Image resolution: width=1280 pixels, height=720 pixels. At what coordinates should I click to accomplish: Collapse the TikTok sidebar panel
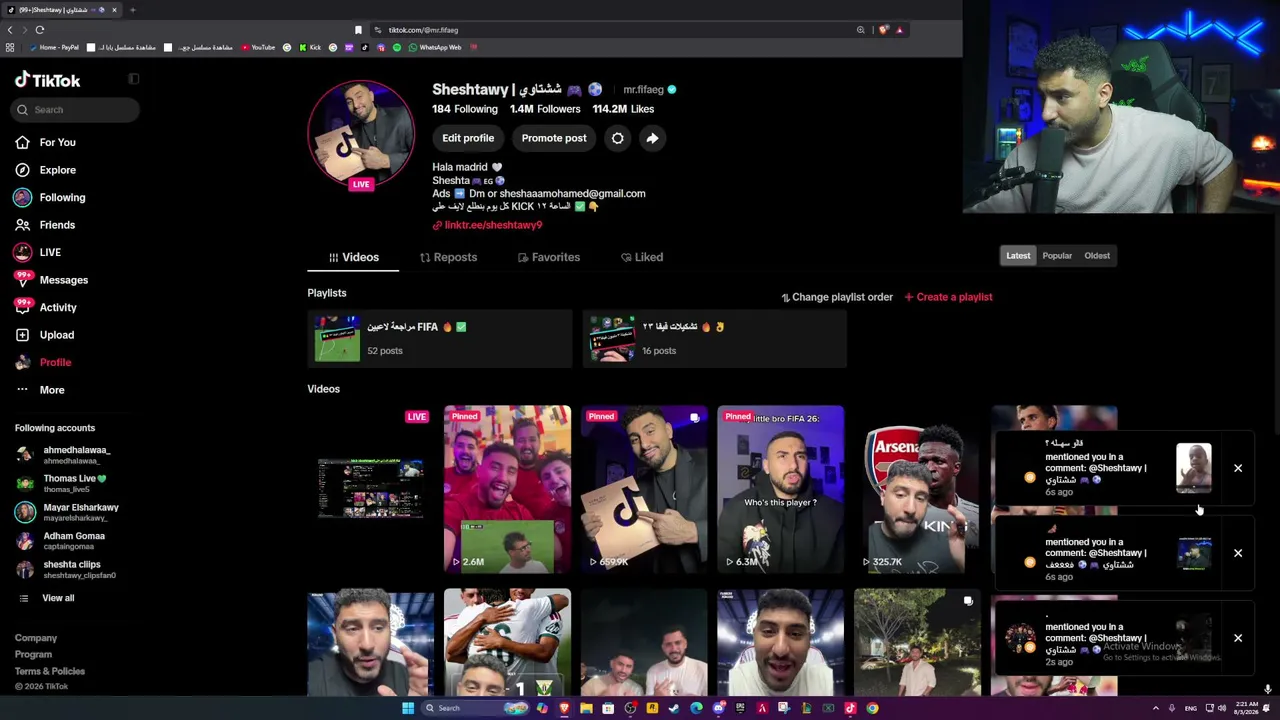(133, 79)
